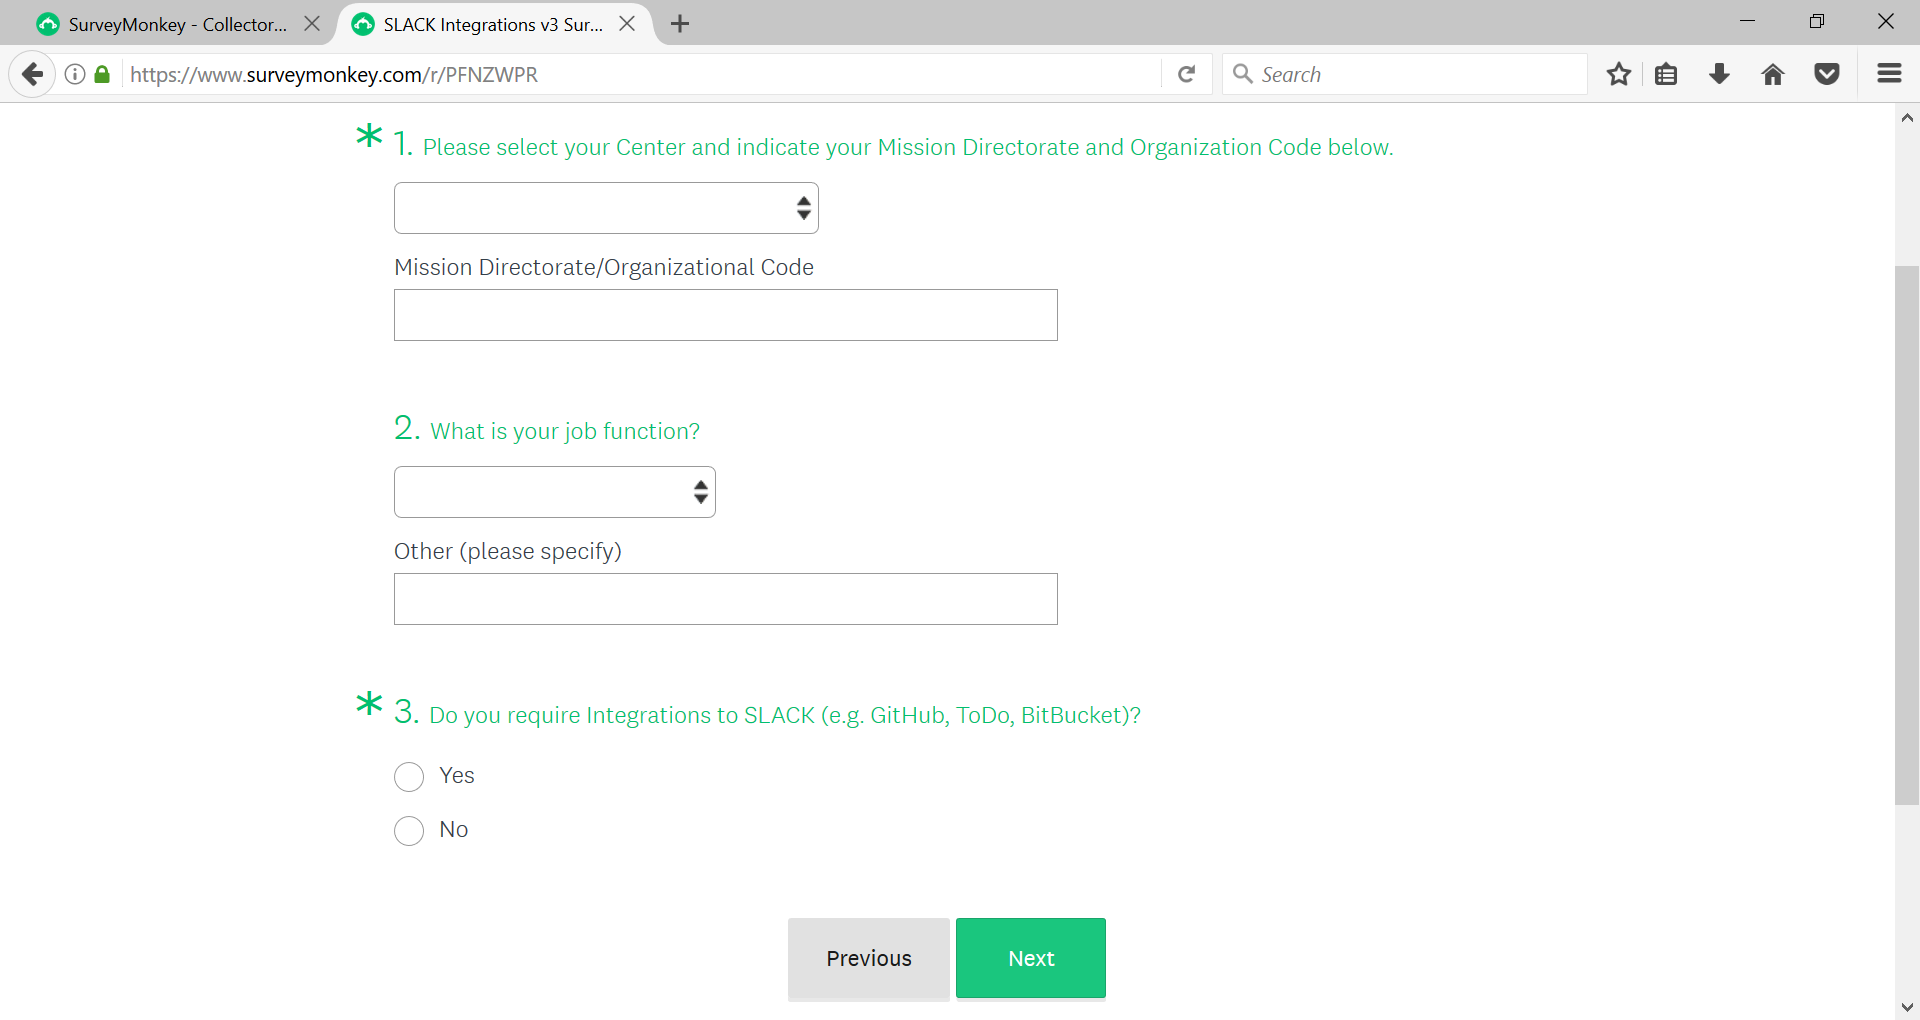
Task: Open the hamburger menu in the browser
Action: 1889,74
